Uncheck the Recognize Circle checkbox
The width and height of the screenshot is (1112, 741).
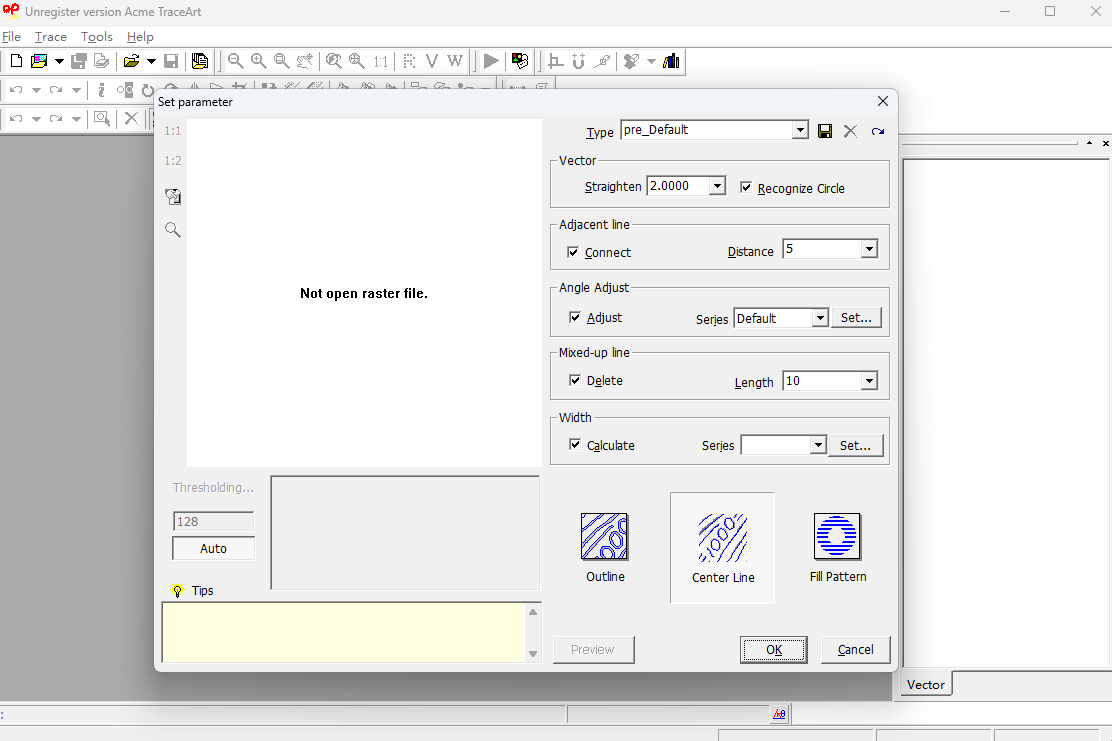point(746,188)
